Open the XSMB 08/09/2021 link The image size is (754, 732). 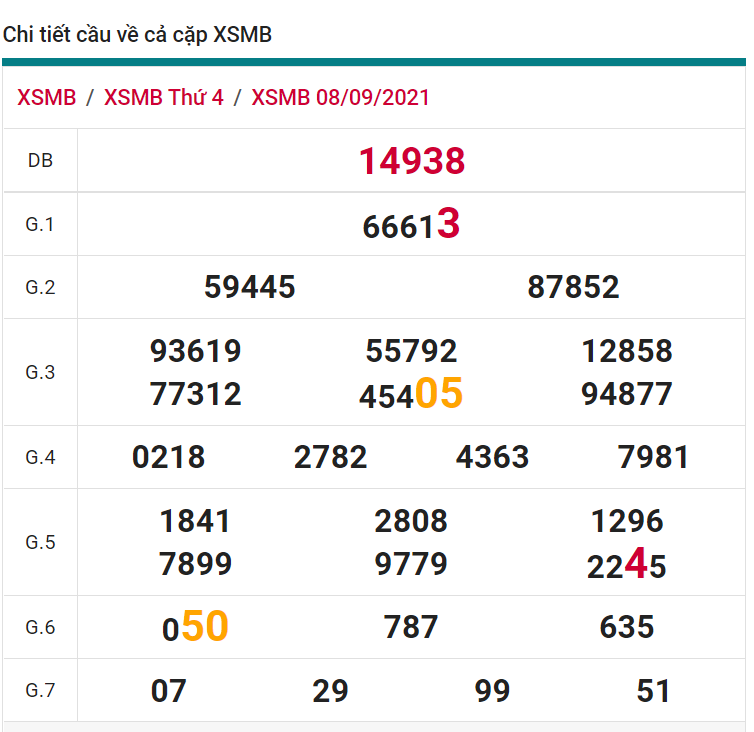point(340,98)
